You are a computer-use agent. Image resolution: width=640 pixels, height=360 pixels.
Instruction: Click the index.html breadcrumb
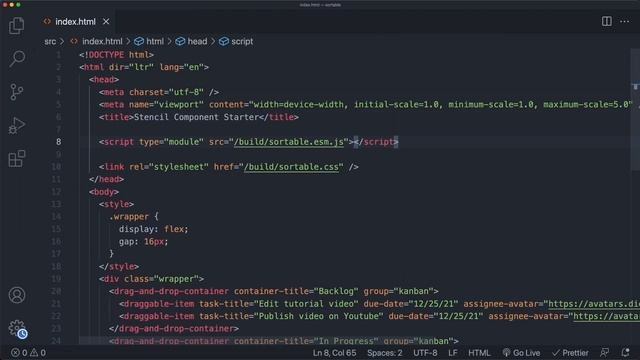(x=102, y=41)
